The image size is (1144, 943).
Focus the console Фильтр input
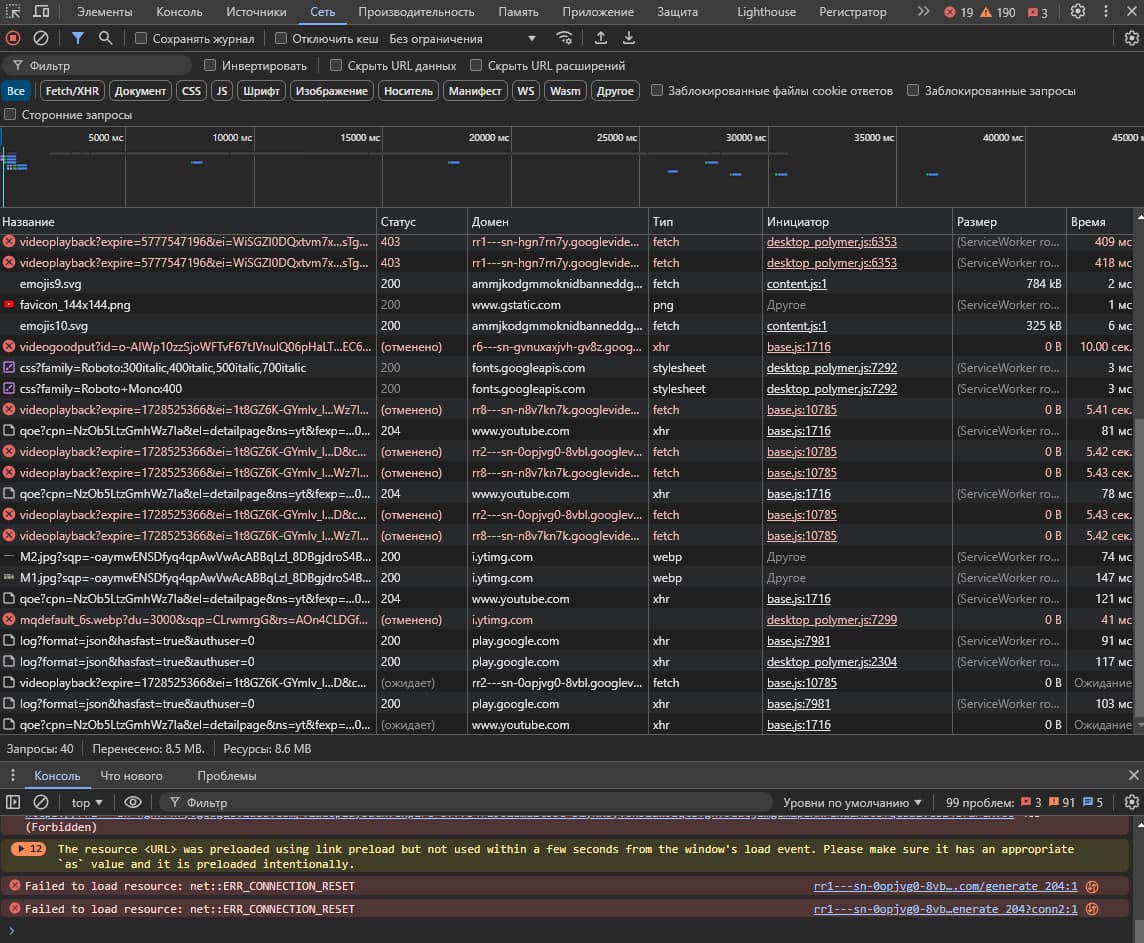467,802
